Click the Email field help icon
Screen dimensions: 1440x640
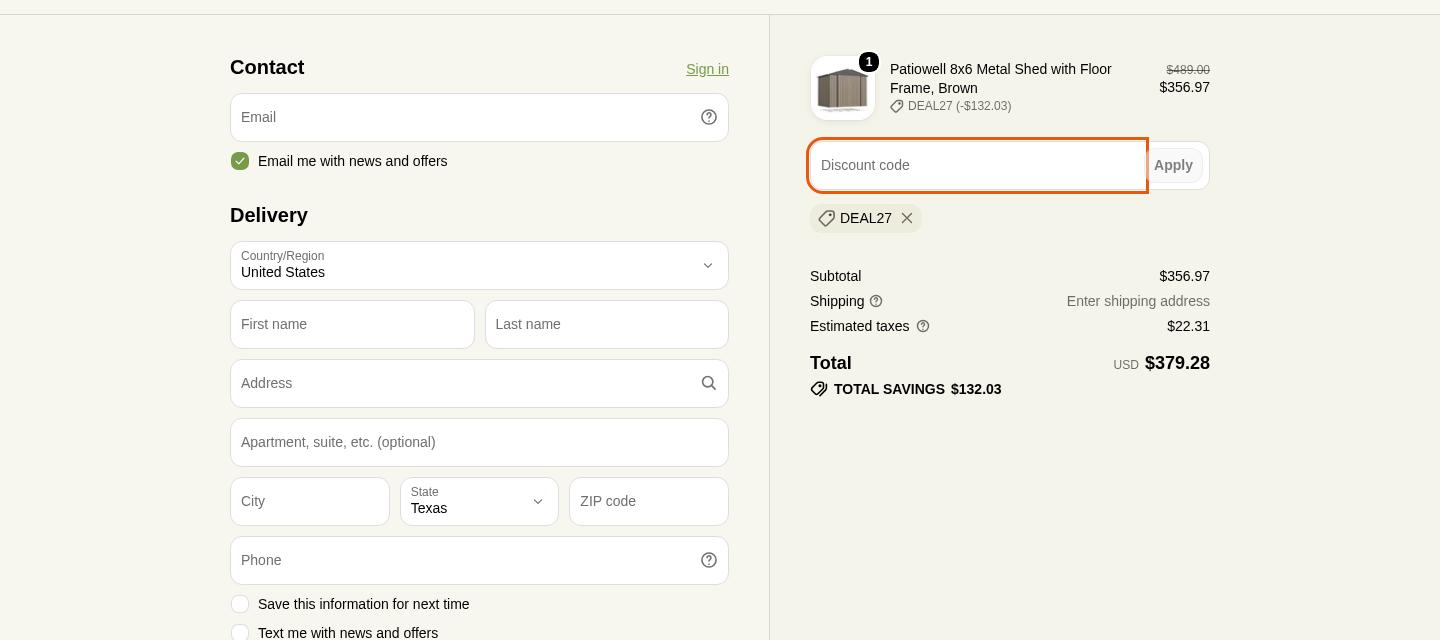(x=709, y=117)
